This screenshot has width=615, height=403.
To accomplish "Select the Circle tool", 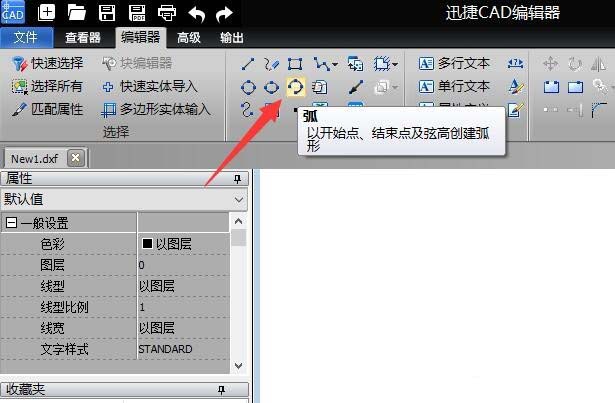I will tap(248, 87).
